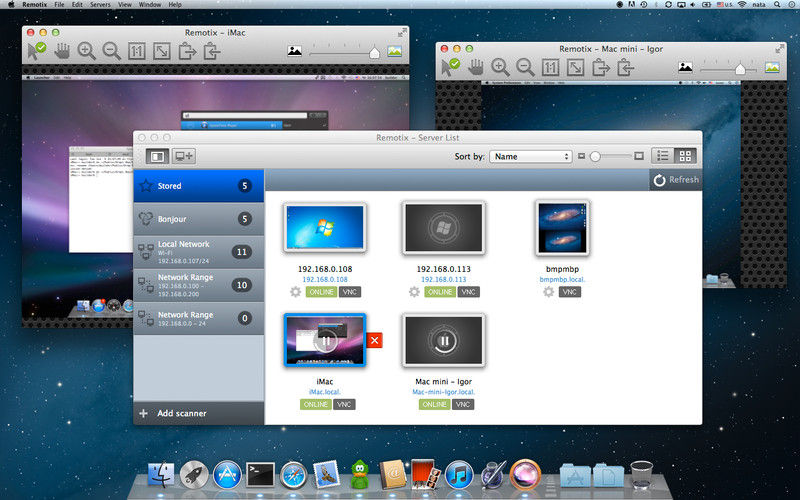Open the Edit menu
Screen dimensions: 800x500
click(x=77, y=4)
